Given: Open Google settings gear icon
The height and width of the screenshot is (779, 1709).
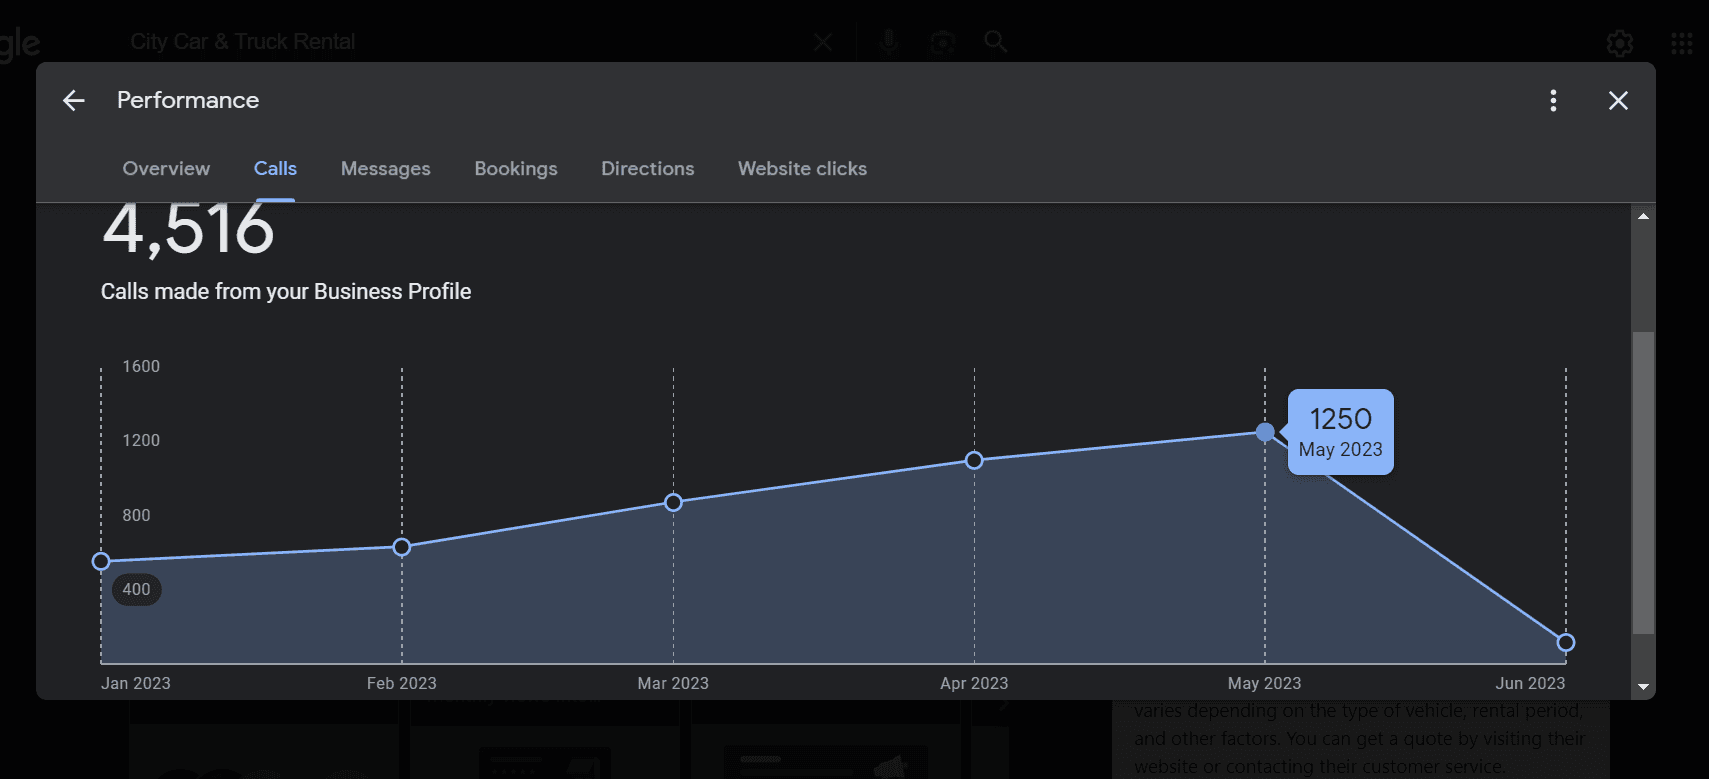Looking at the screenshot, I should click(x=1620, y=43).
